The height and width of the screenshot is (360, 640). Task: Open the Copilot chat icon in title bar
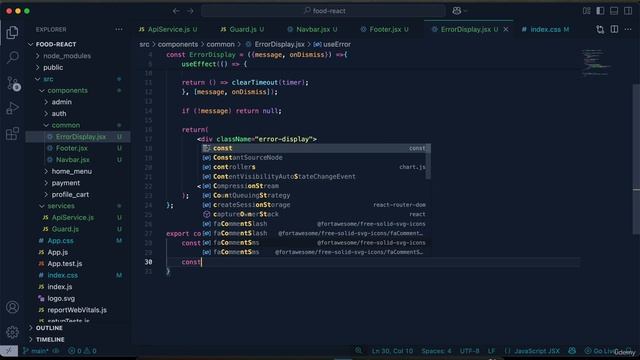(457, 11)
